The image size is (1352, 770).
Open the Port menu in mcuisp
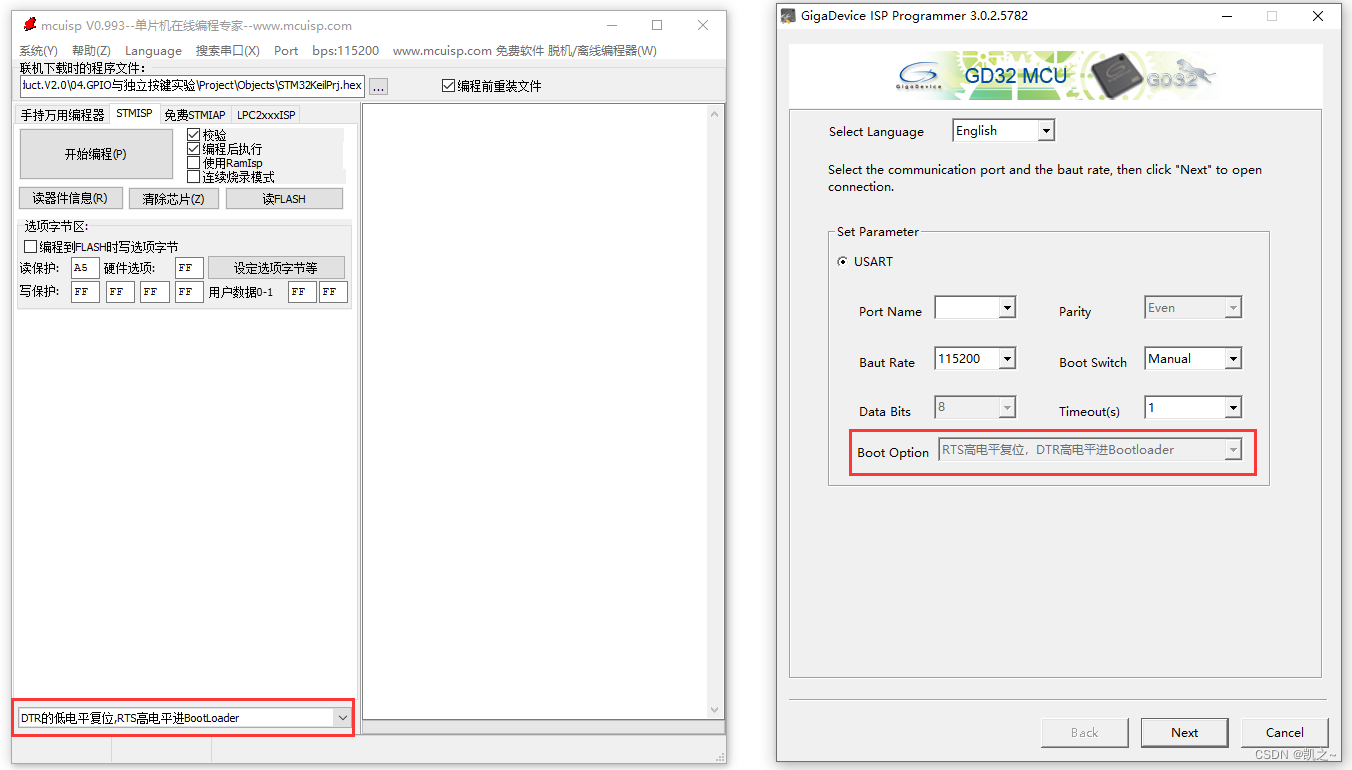[x=286, y=51]
